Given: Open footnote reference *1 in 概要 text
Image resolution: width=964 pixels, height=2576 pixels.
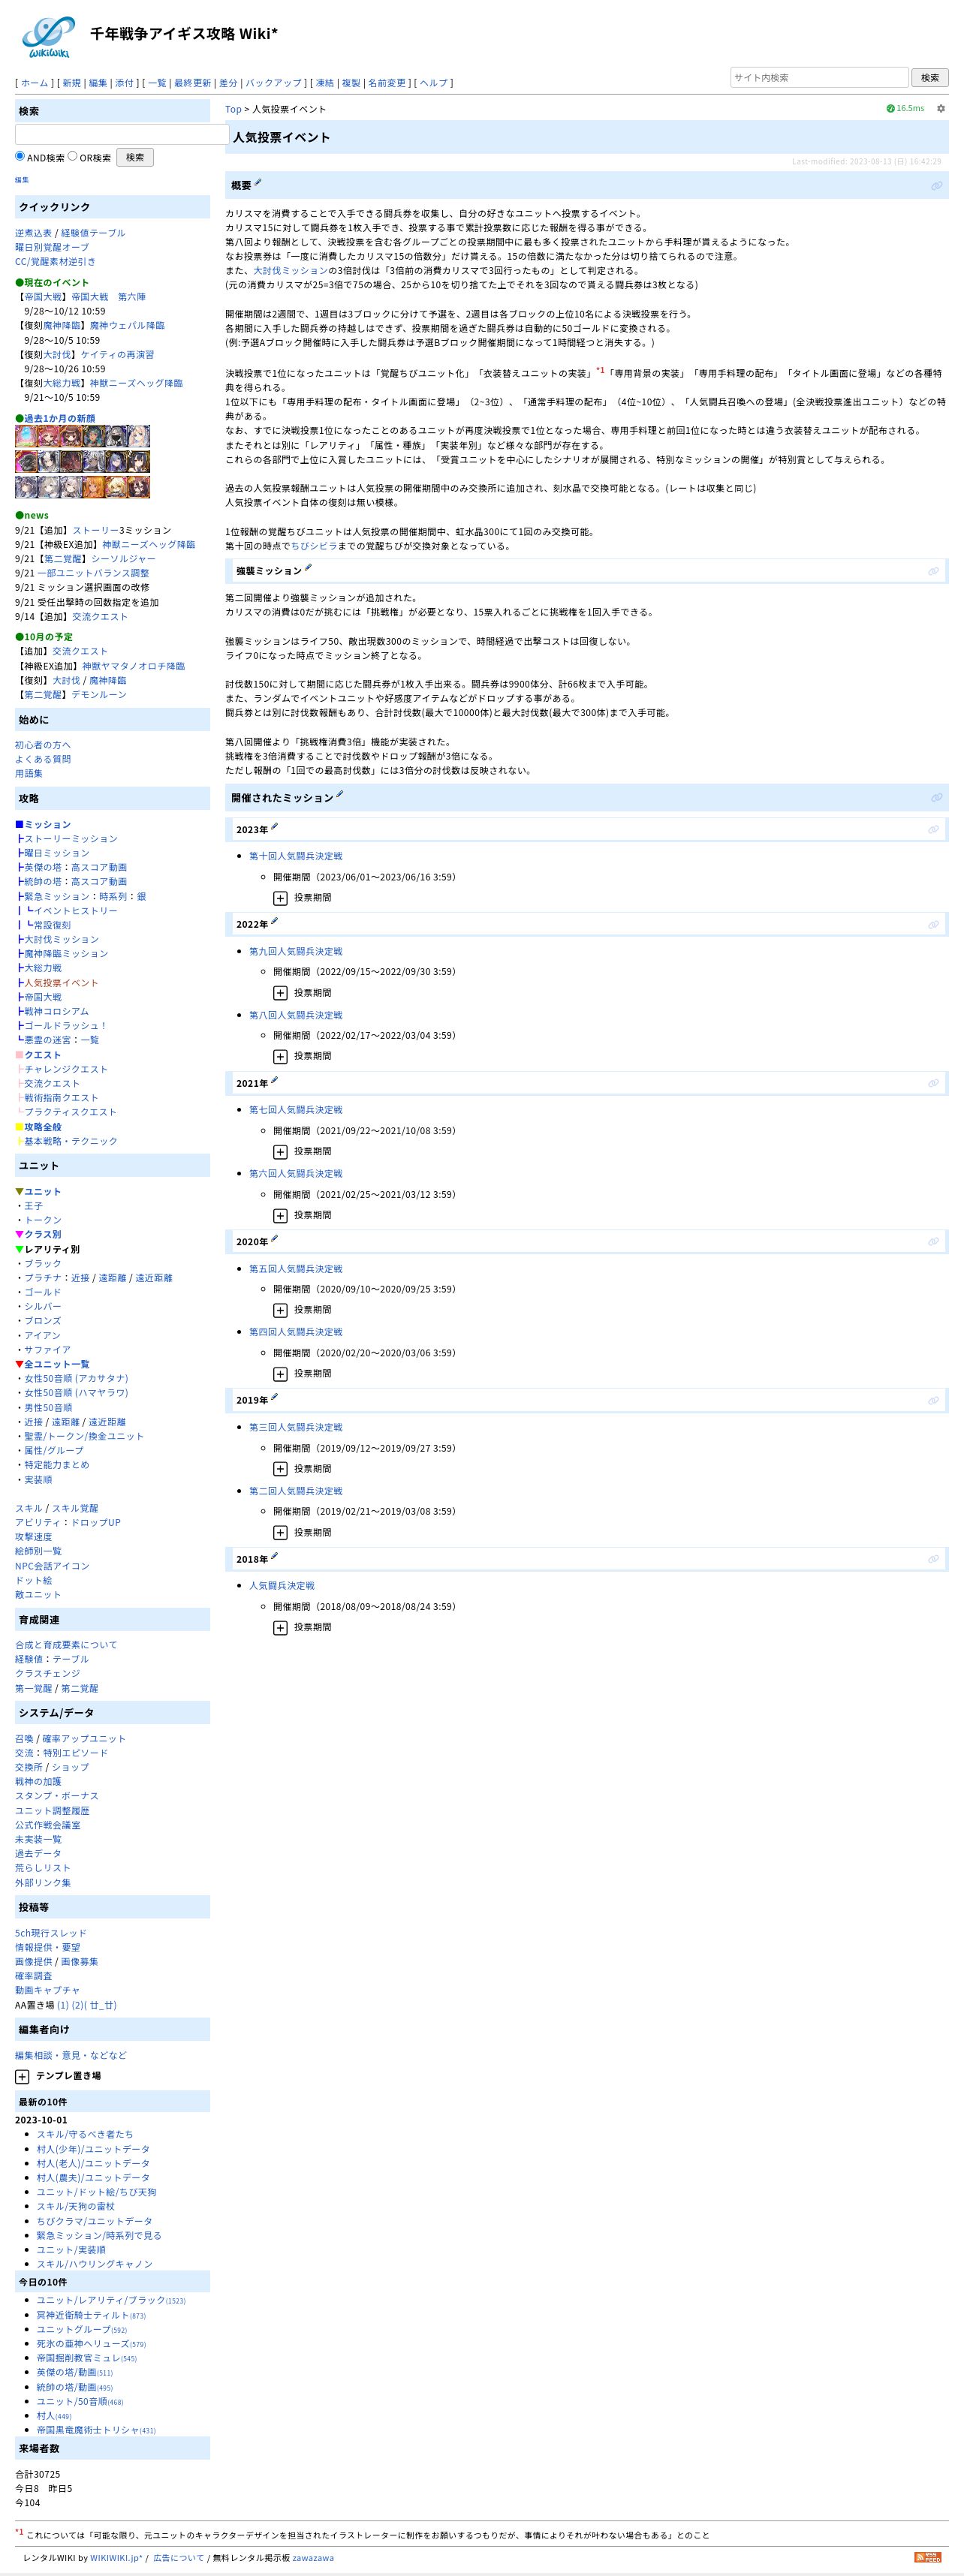Looking at the screenshot, I should 600,371.
